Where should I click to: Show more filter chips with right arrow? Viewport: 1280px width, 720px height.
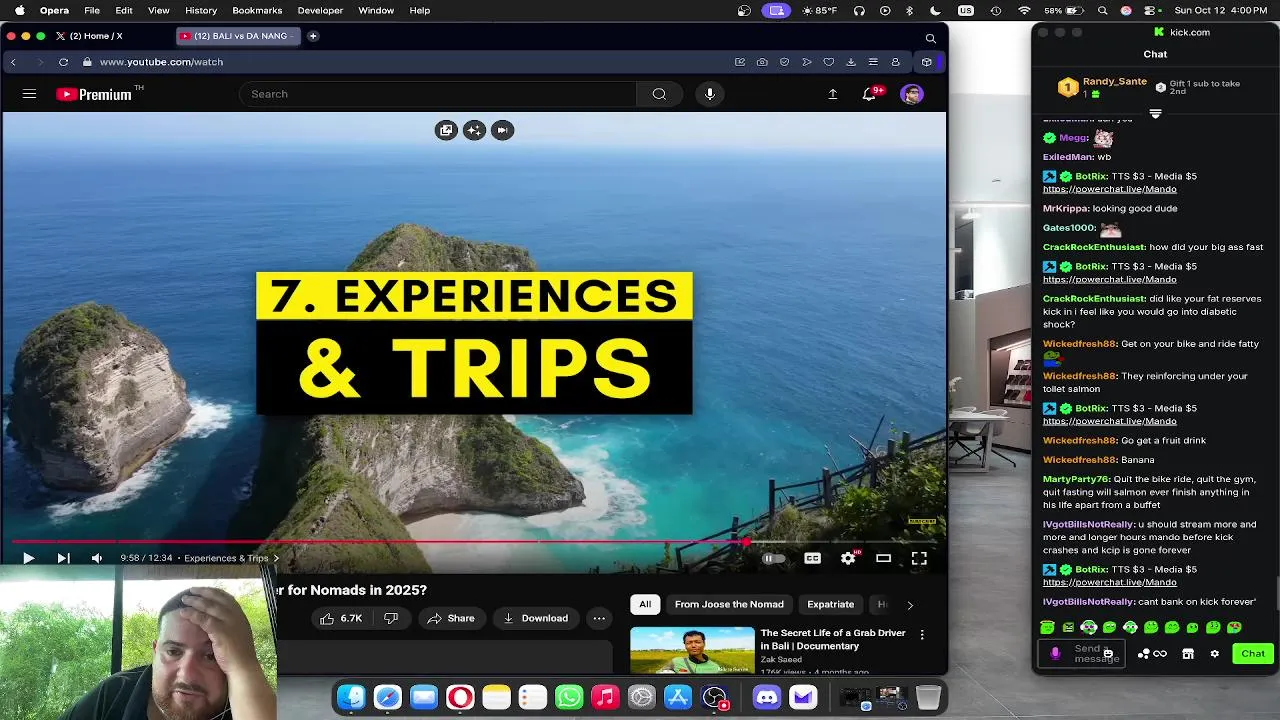click(909, 605)
